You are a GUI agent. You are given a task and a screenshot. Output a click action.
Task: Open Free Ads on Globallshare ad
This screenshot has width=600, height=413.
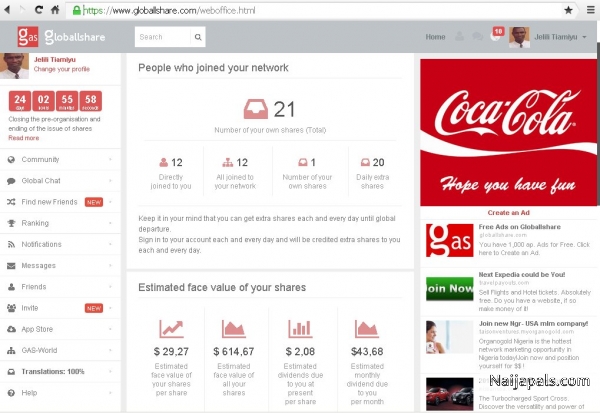tap(520, 227)
